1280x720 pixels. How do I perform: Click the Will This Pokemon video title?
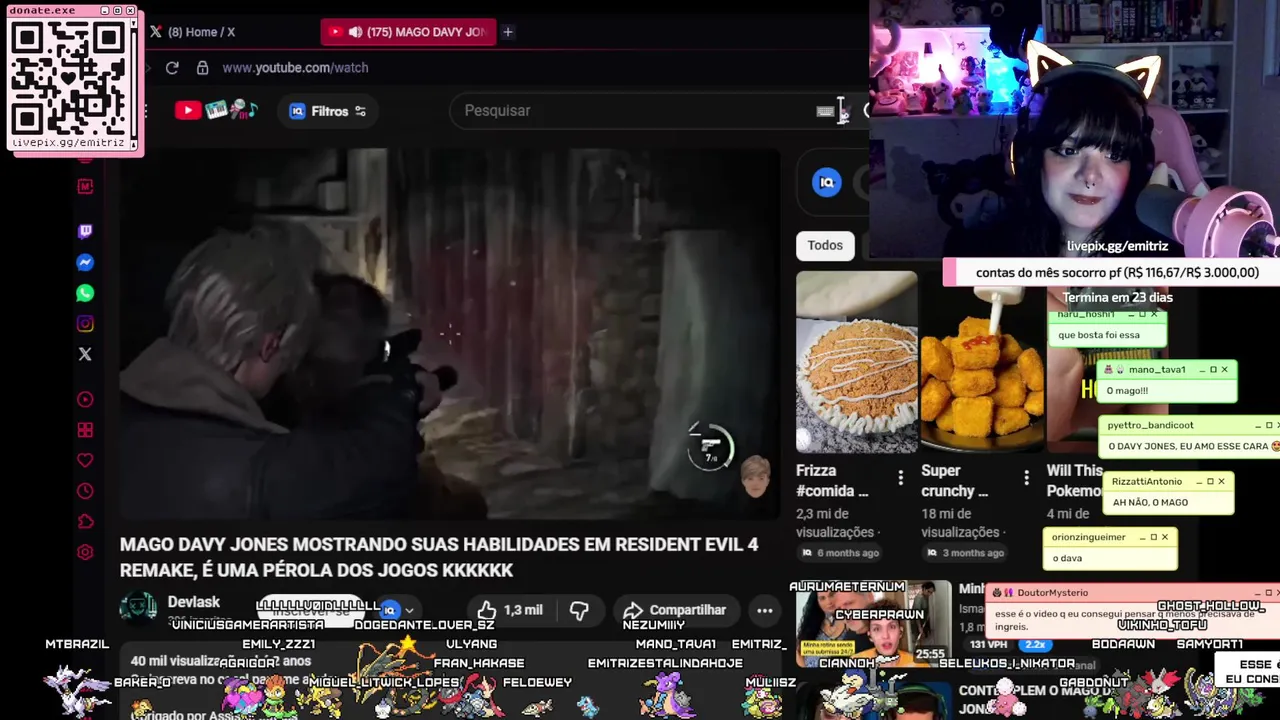pyautogui.click(x=1075, y=480)
